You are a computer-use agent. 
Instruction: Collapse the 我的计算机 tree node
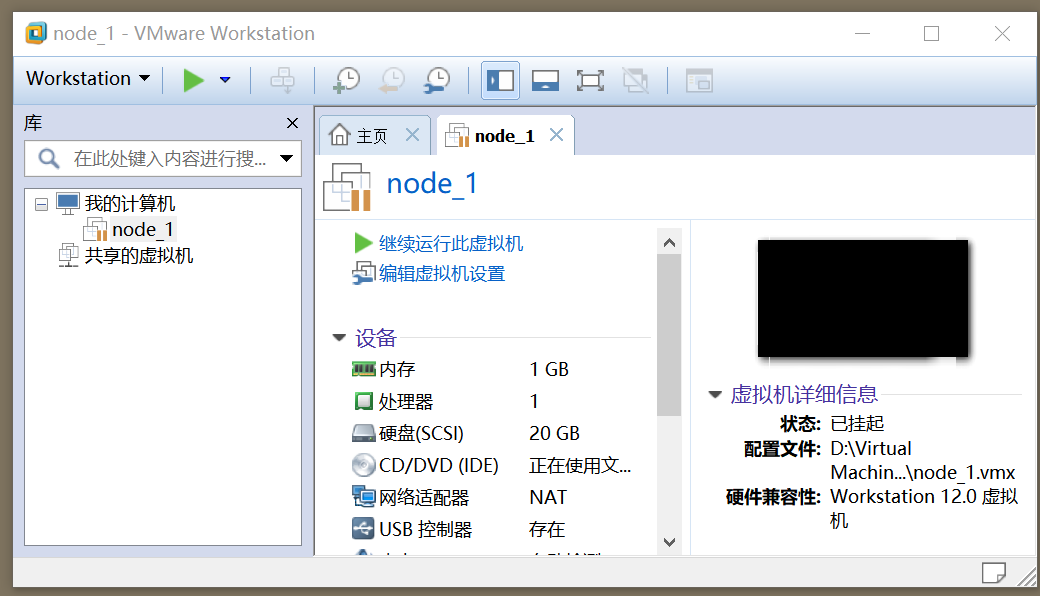(41, 204)
